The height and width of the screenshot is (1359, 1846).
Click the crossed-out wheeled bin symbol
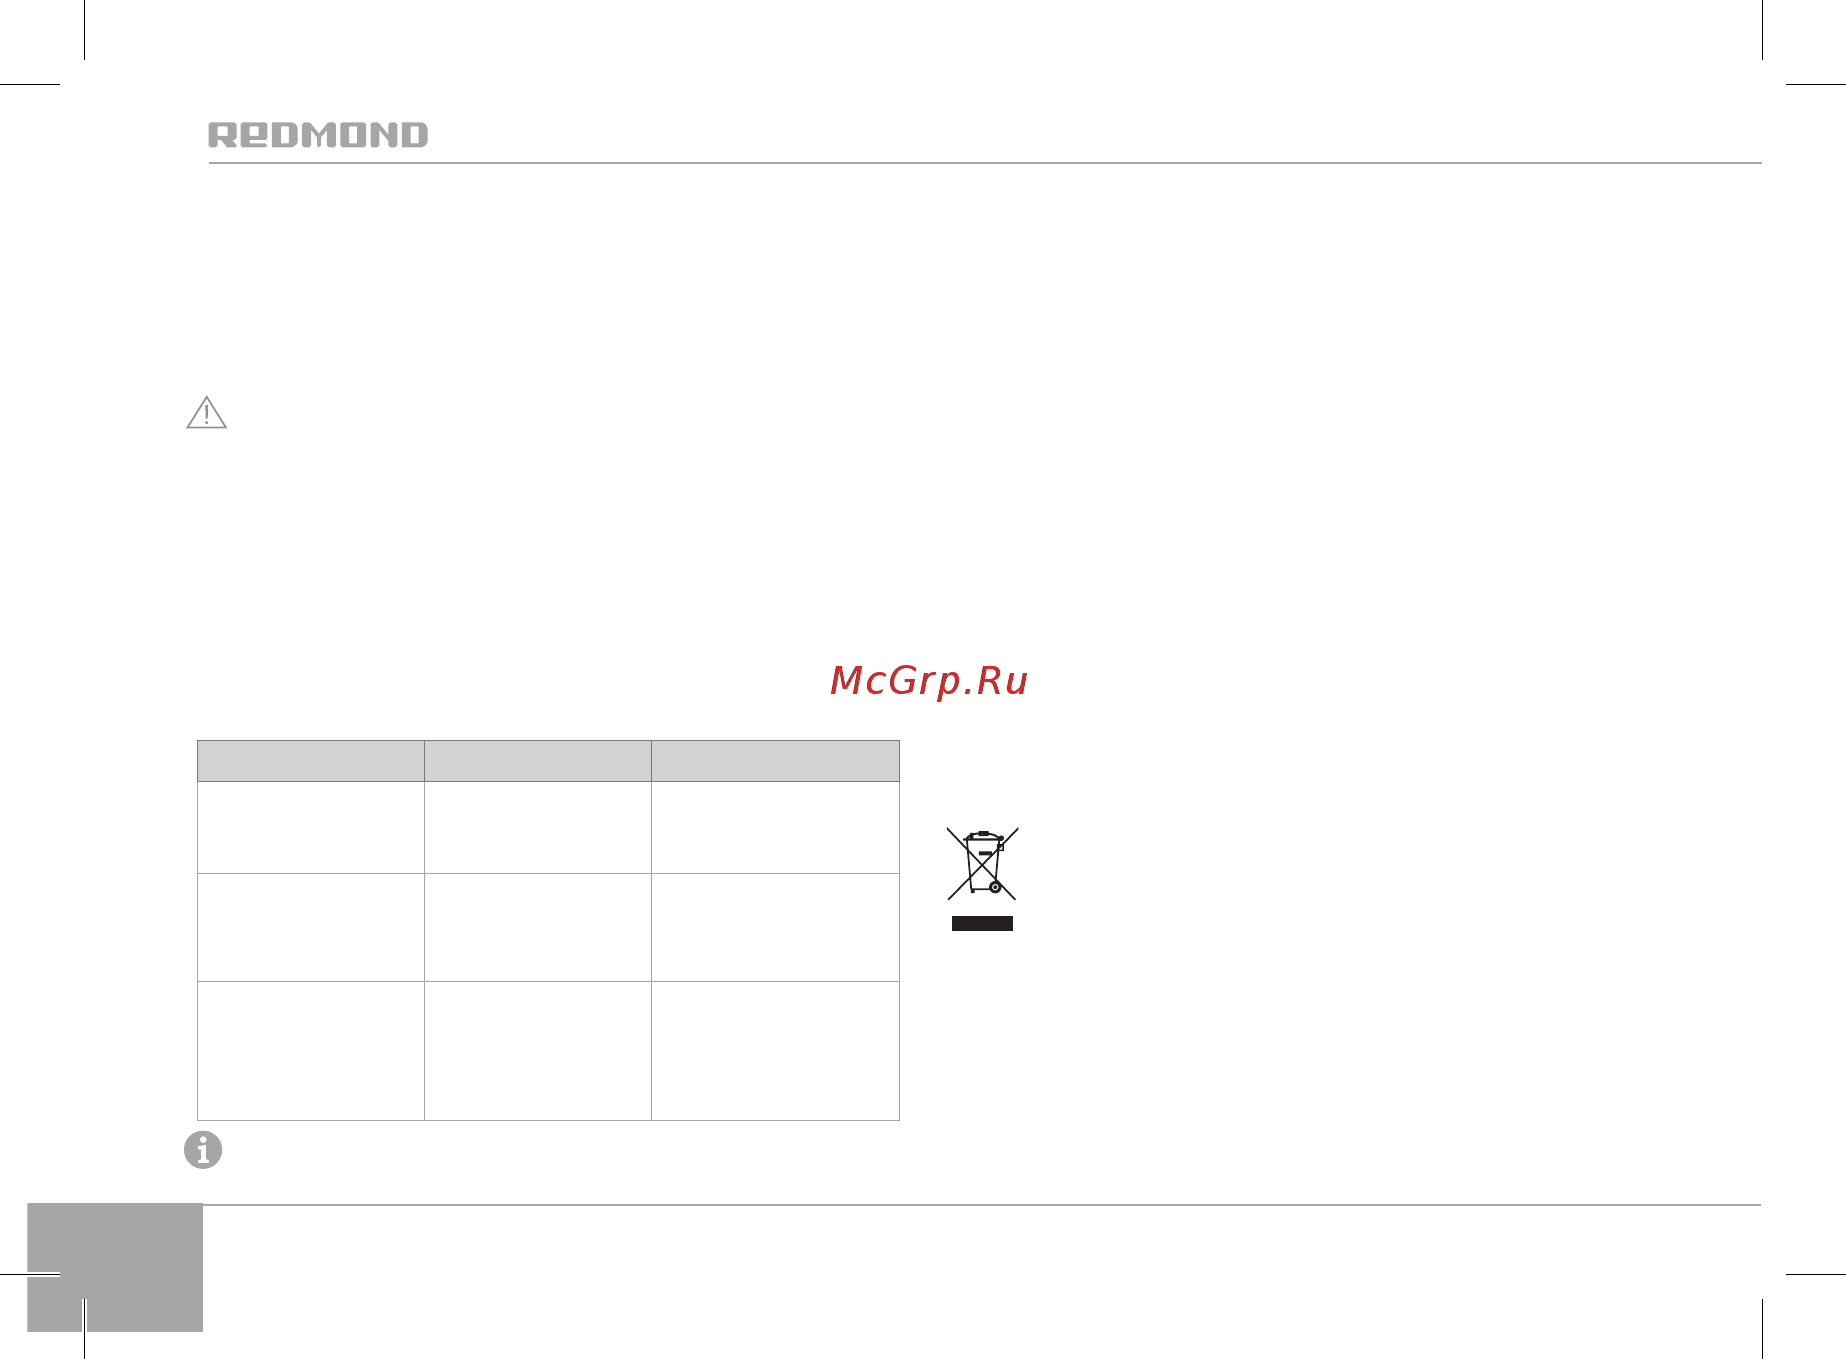983,863
